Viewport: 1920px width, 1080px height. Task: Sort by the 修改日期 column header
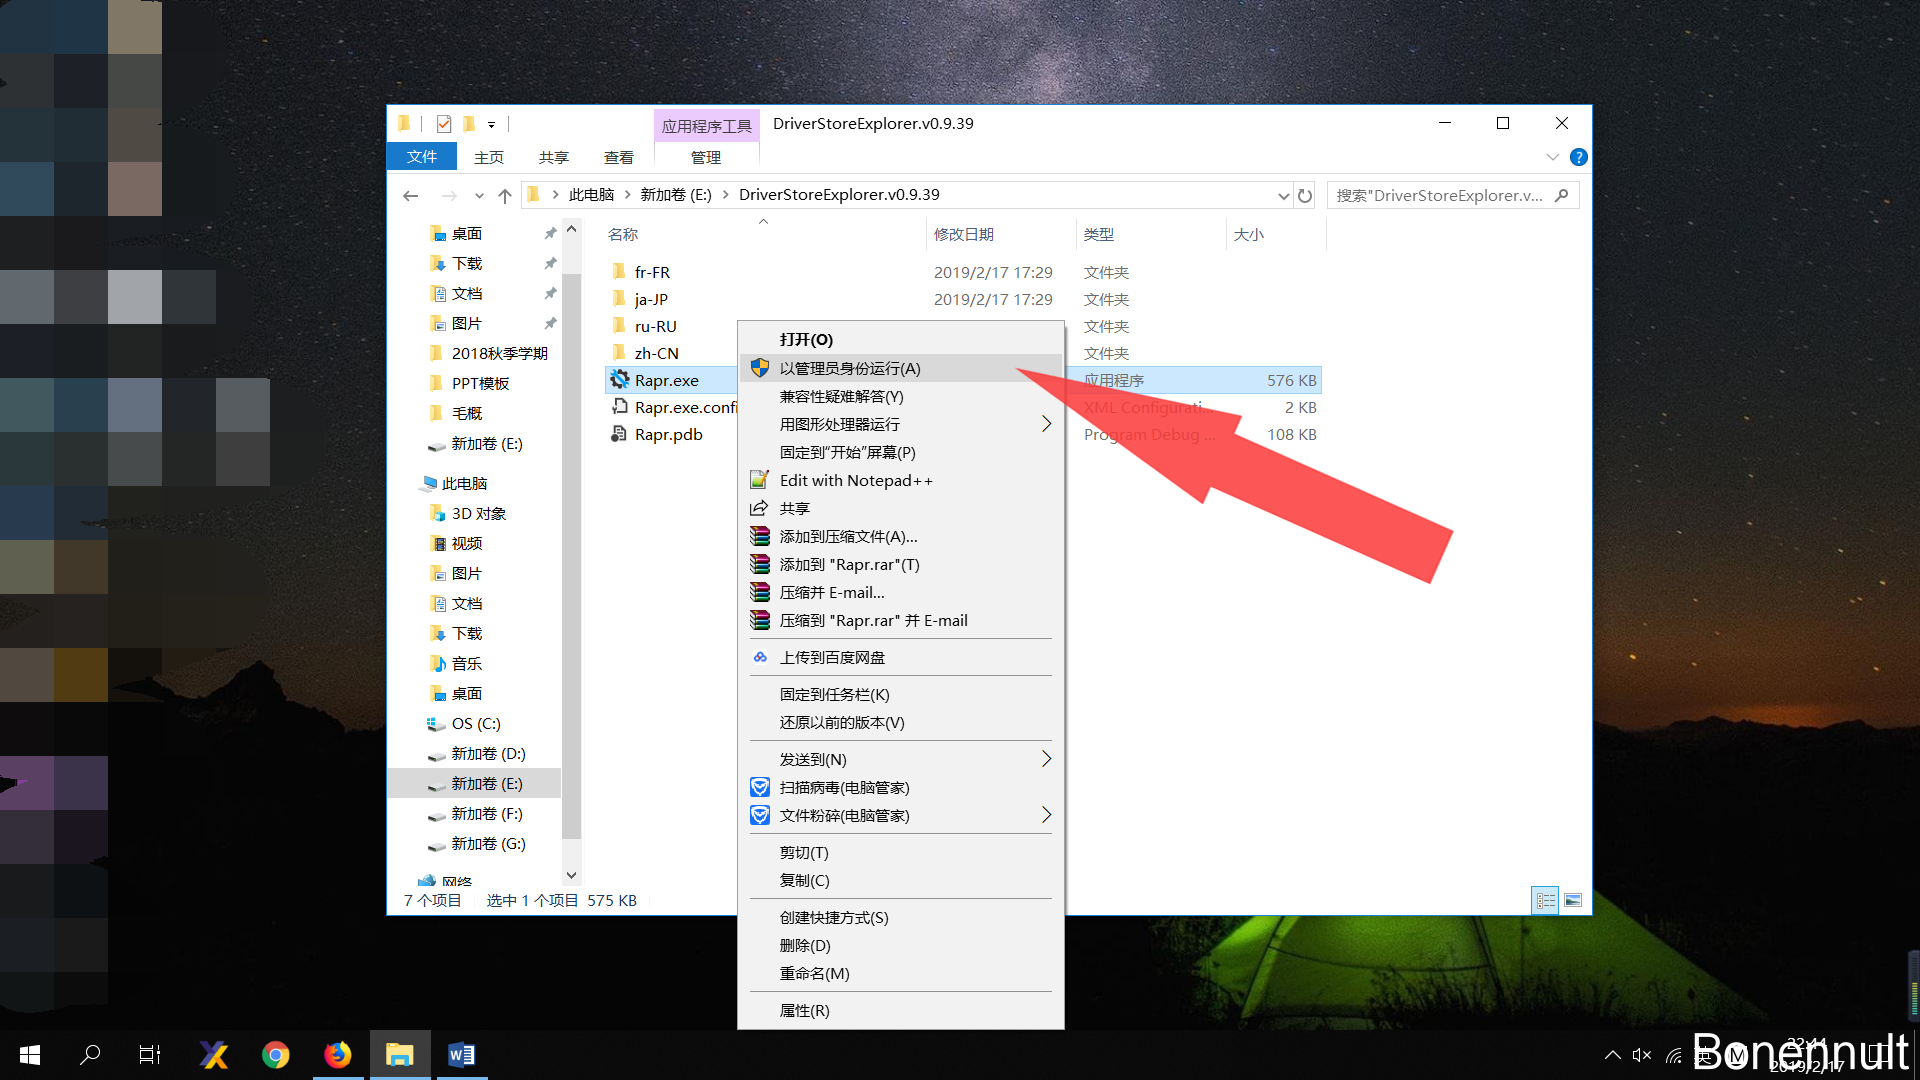pyautogui.click(x=1001, y=234)
